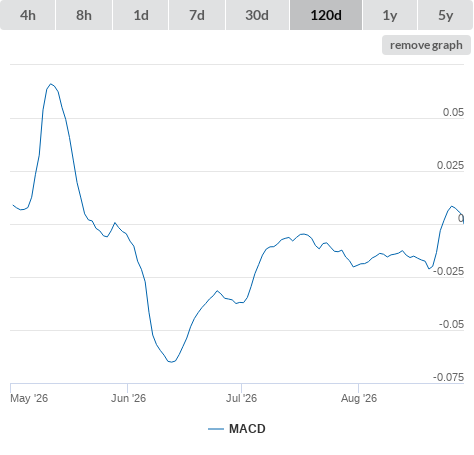Click the active 120d range tab
Screen dimensions: 474x455
point(326,15)
